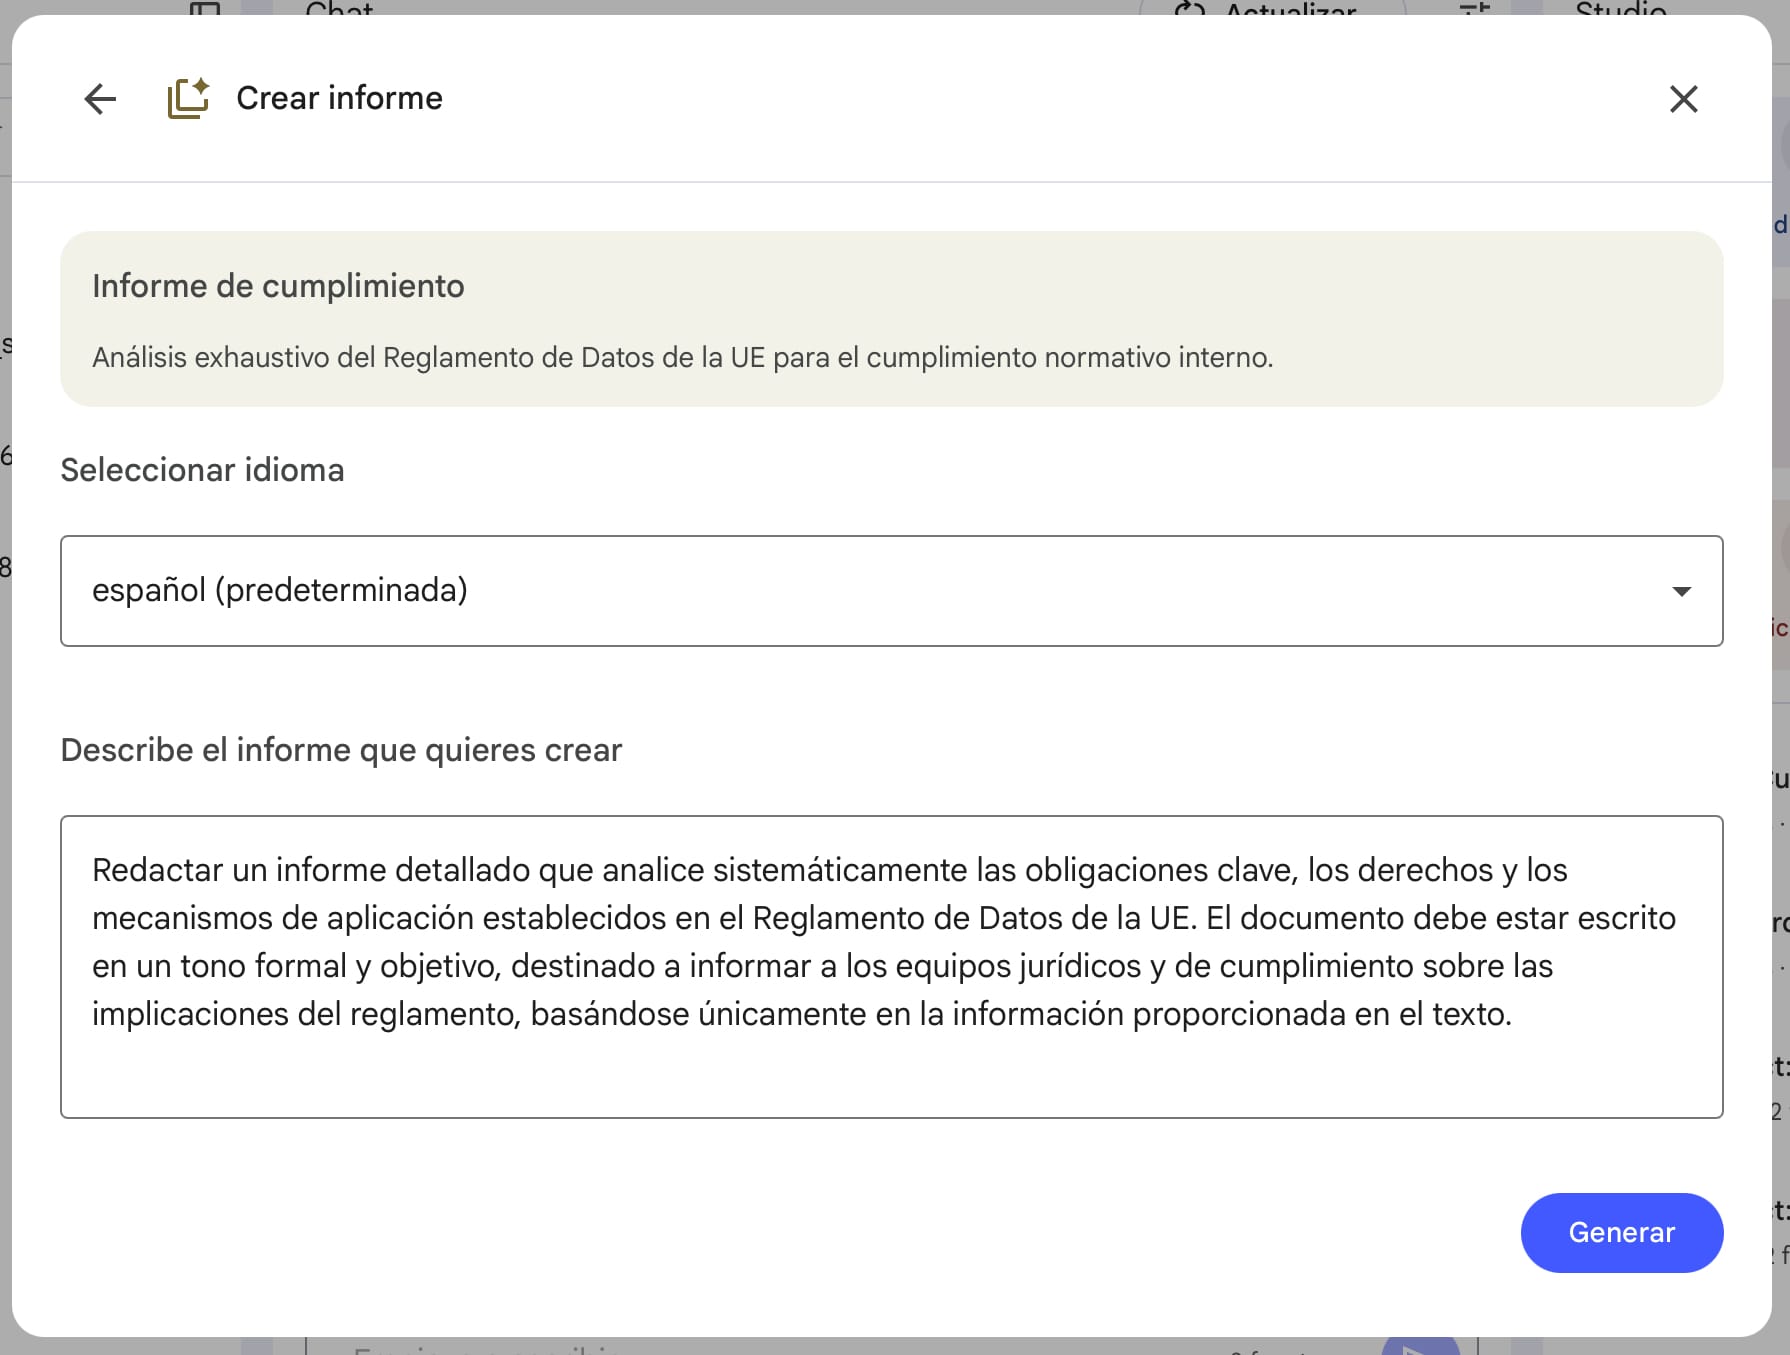This screenshot has height=1355, width=1790.
Task: Open the tune settings icon near Studio
Action: [1475, 9]
